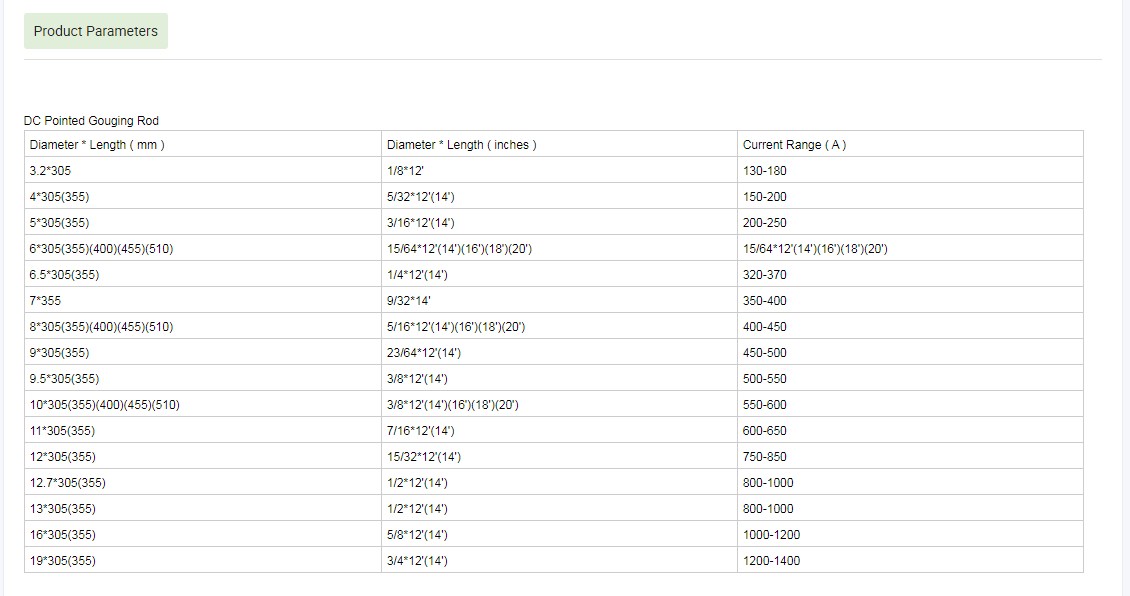Select the 23/64*12'(14') inches cell
This screenshot has width=1130, height=596.
424,353
